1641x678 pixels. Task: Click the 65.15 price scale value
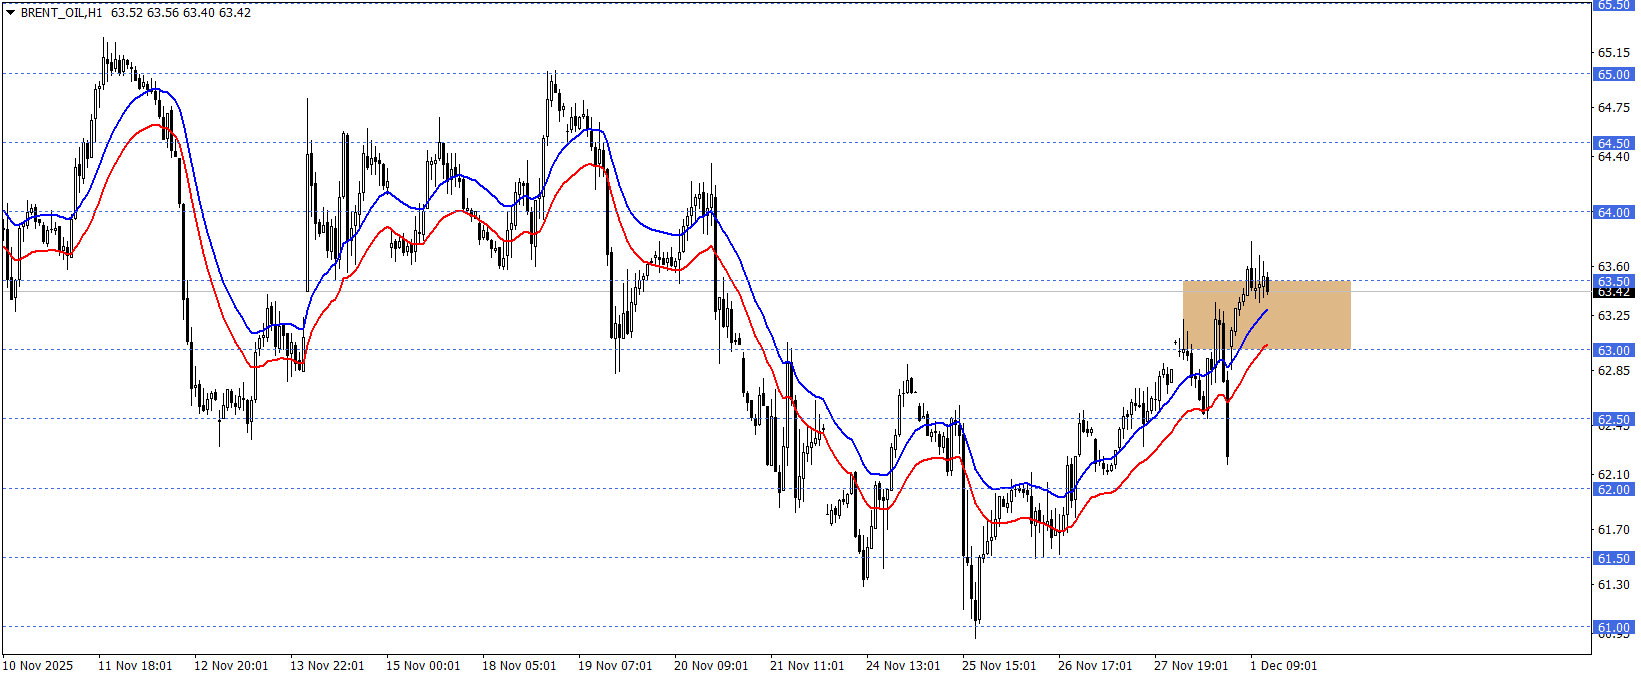point(1613,52)
